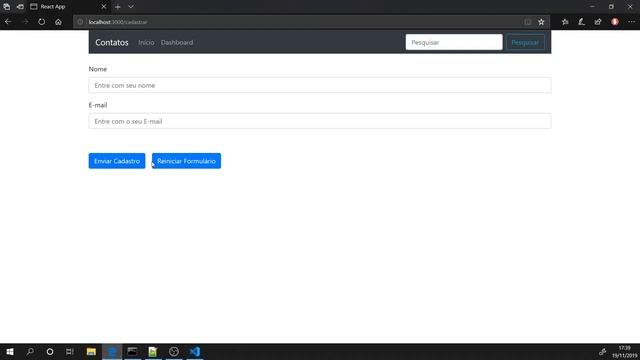Open Task View on taskbar
The width and height of the screenshot is (640, 360).
tap(70, 351)
